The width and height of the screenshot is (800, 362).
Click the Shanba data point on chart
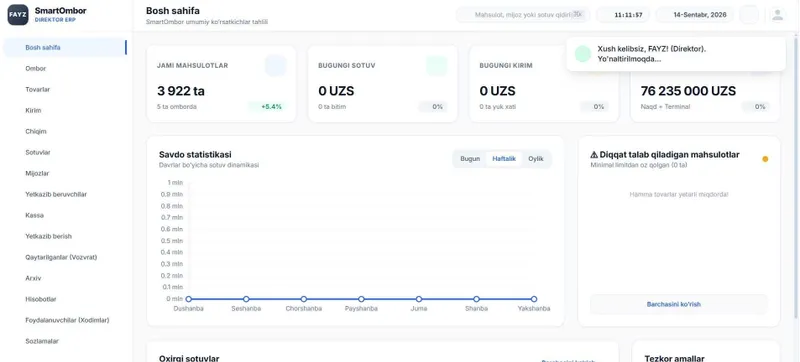click(477, 299)
